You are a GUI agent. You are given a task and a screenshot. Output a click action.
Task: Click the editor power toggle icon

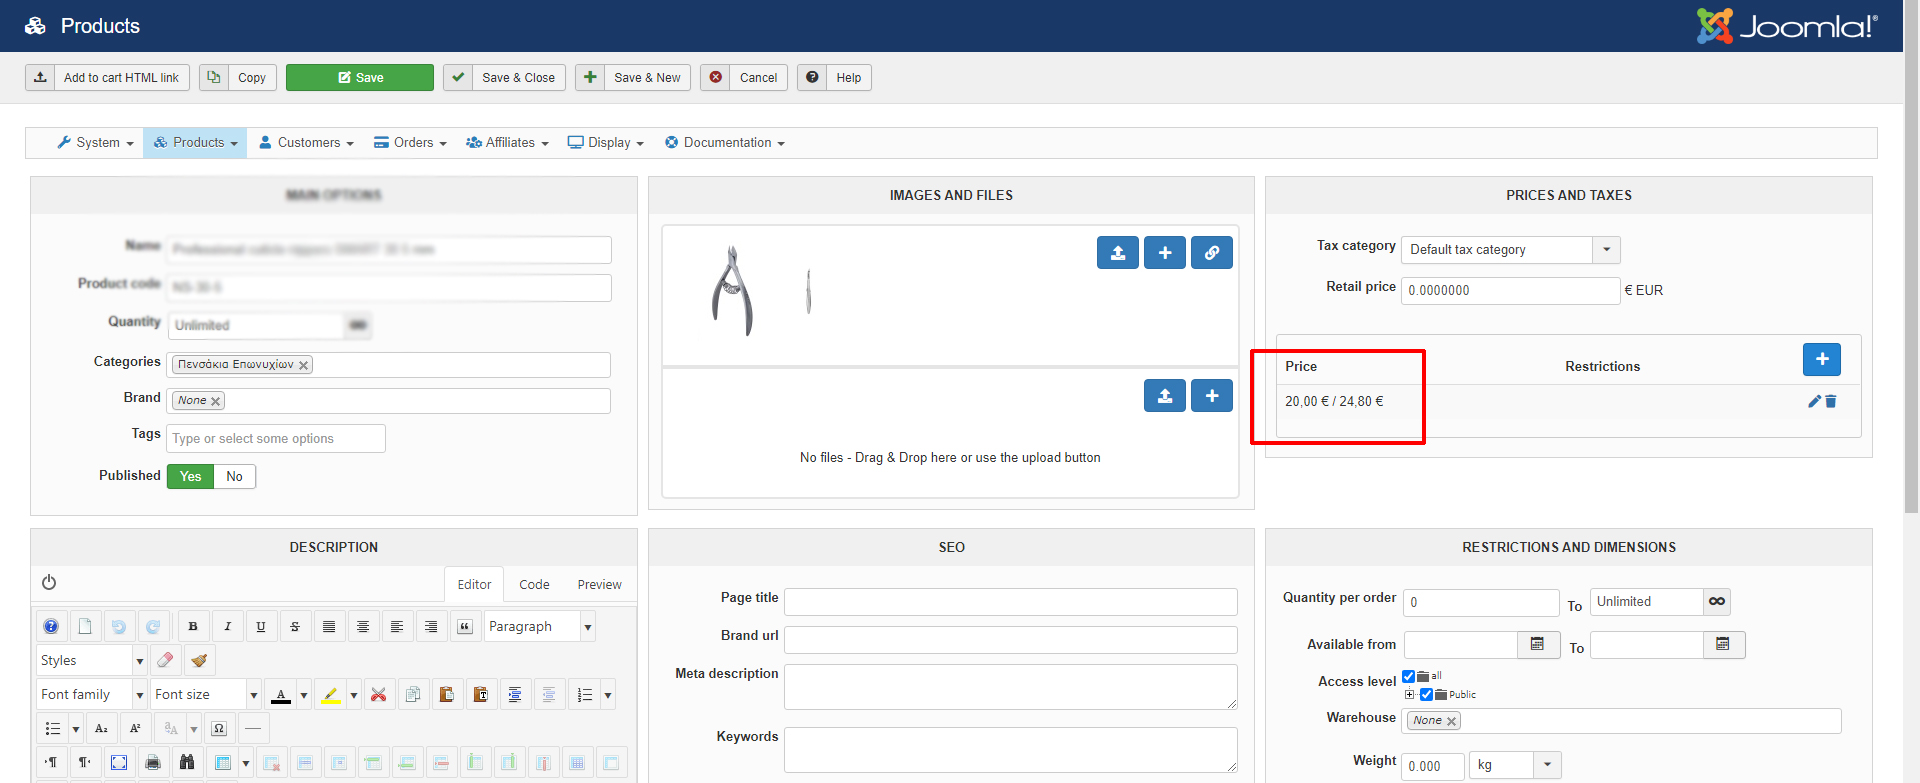(x=49, y=582)
